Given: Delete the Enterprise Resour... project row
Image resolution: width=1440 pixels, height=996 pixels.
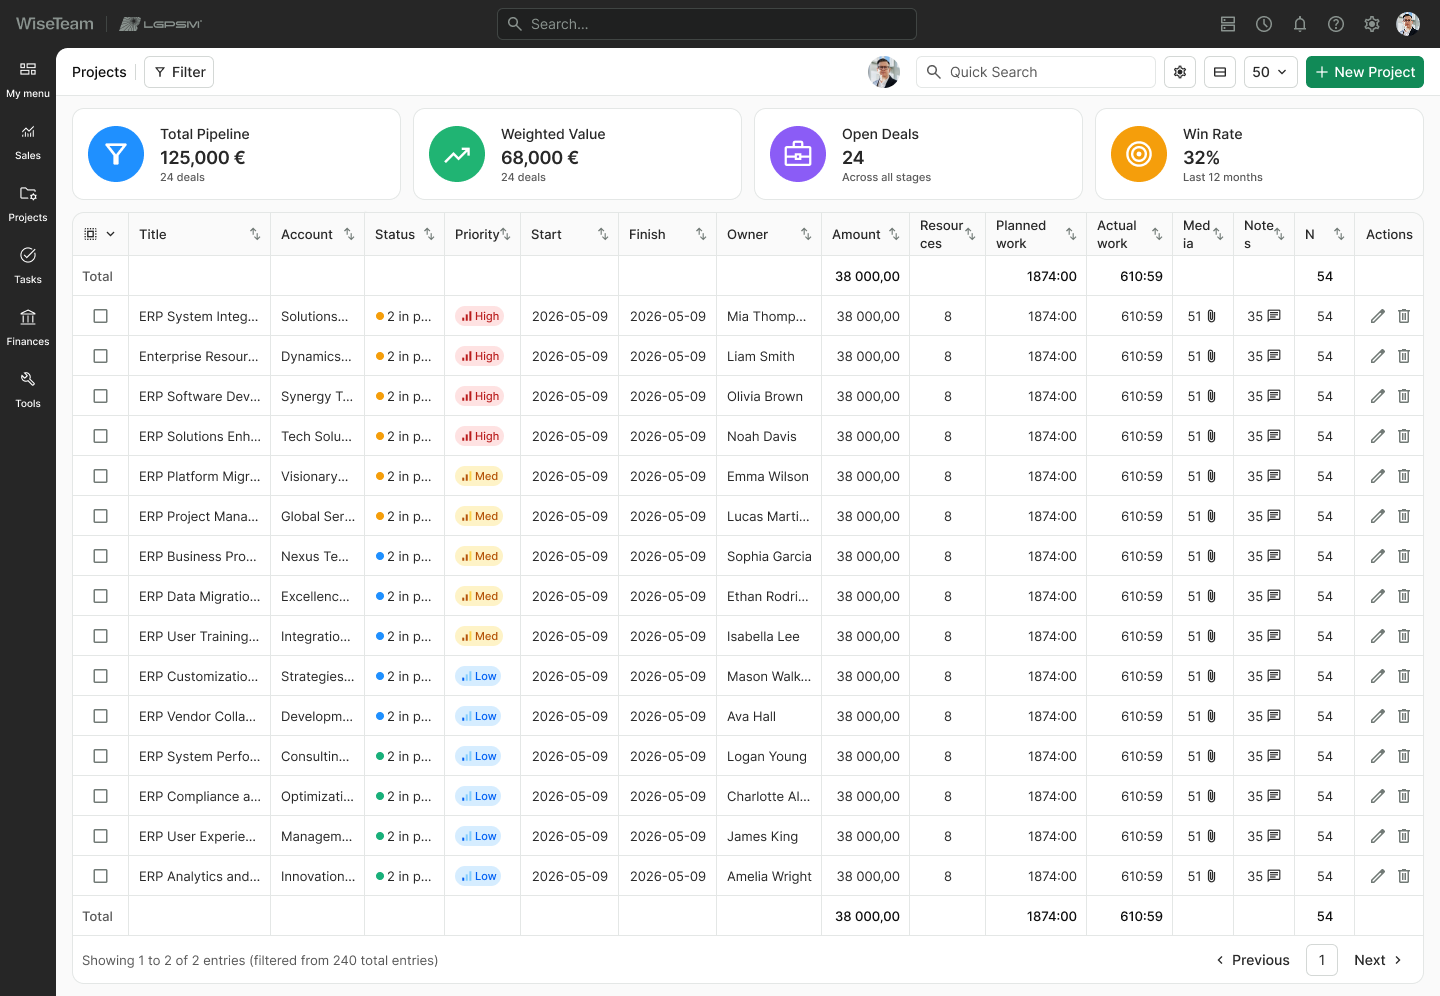Looking at the screenshot, I should tap(1404, 356).
